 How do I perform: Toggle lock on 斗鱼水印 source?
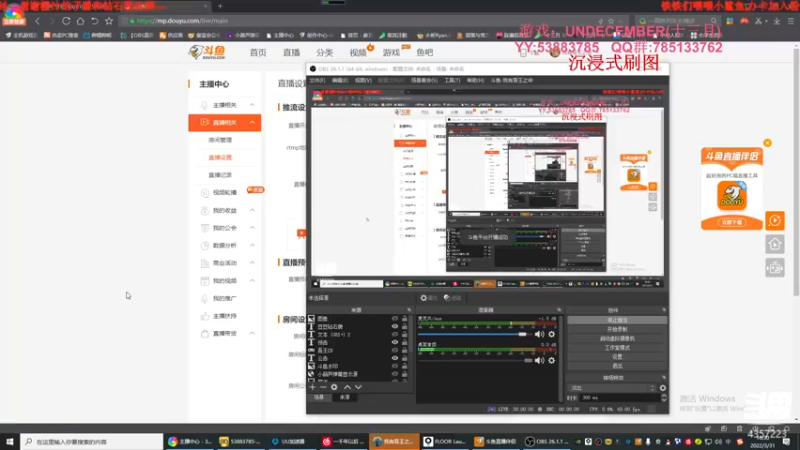[x=405, y=366]
